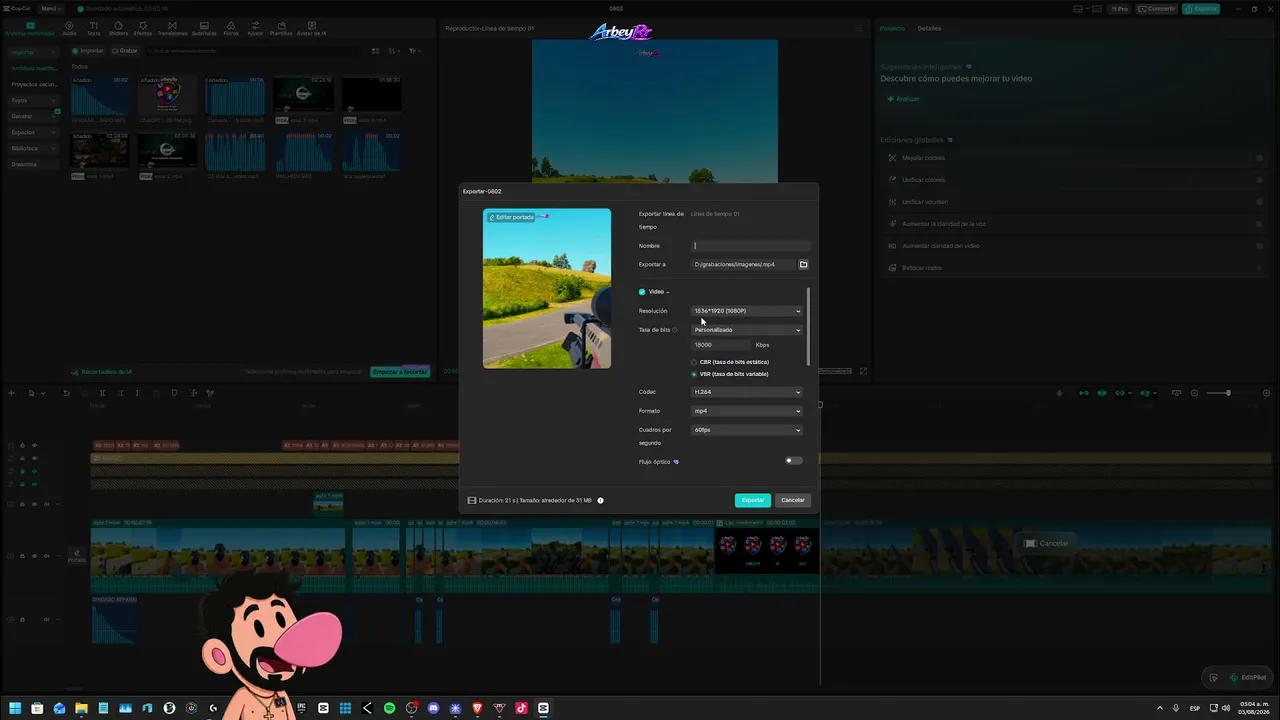Open the media sort options icon
Viewport: 1280px width, 720px height.
pyautogui.click(x=394, y=51)
